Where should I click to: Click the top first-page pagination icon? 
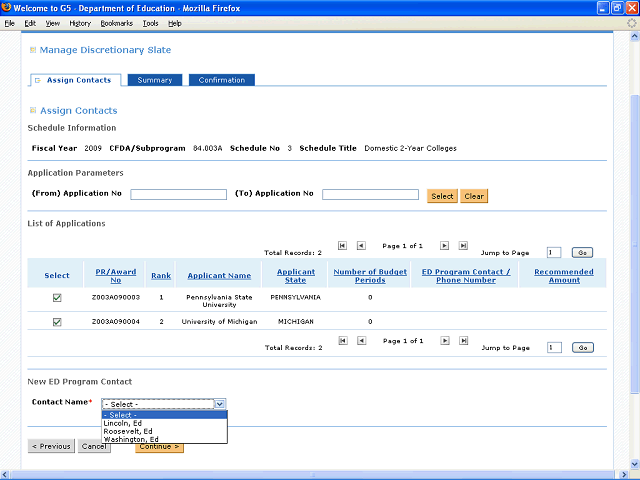[343, 245]
